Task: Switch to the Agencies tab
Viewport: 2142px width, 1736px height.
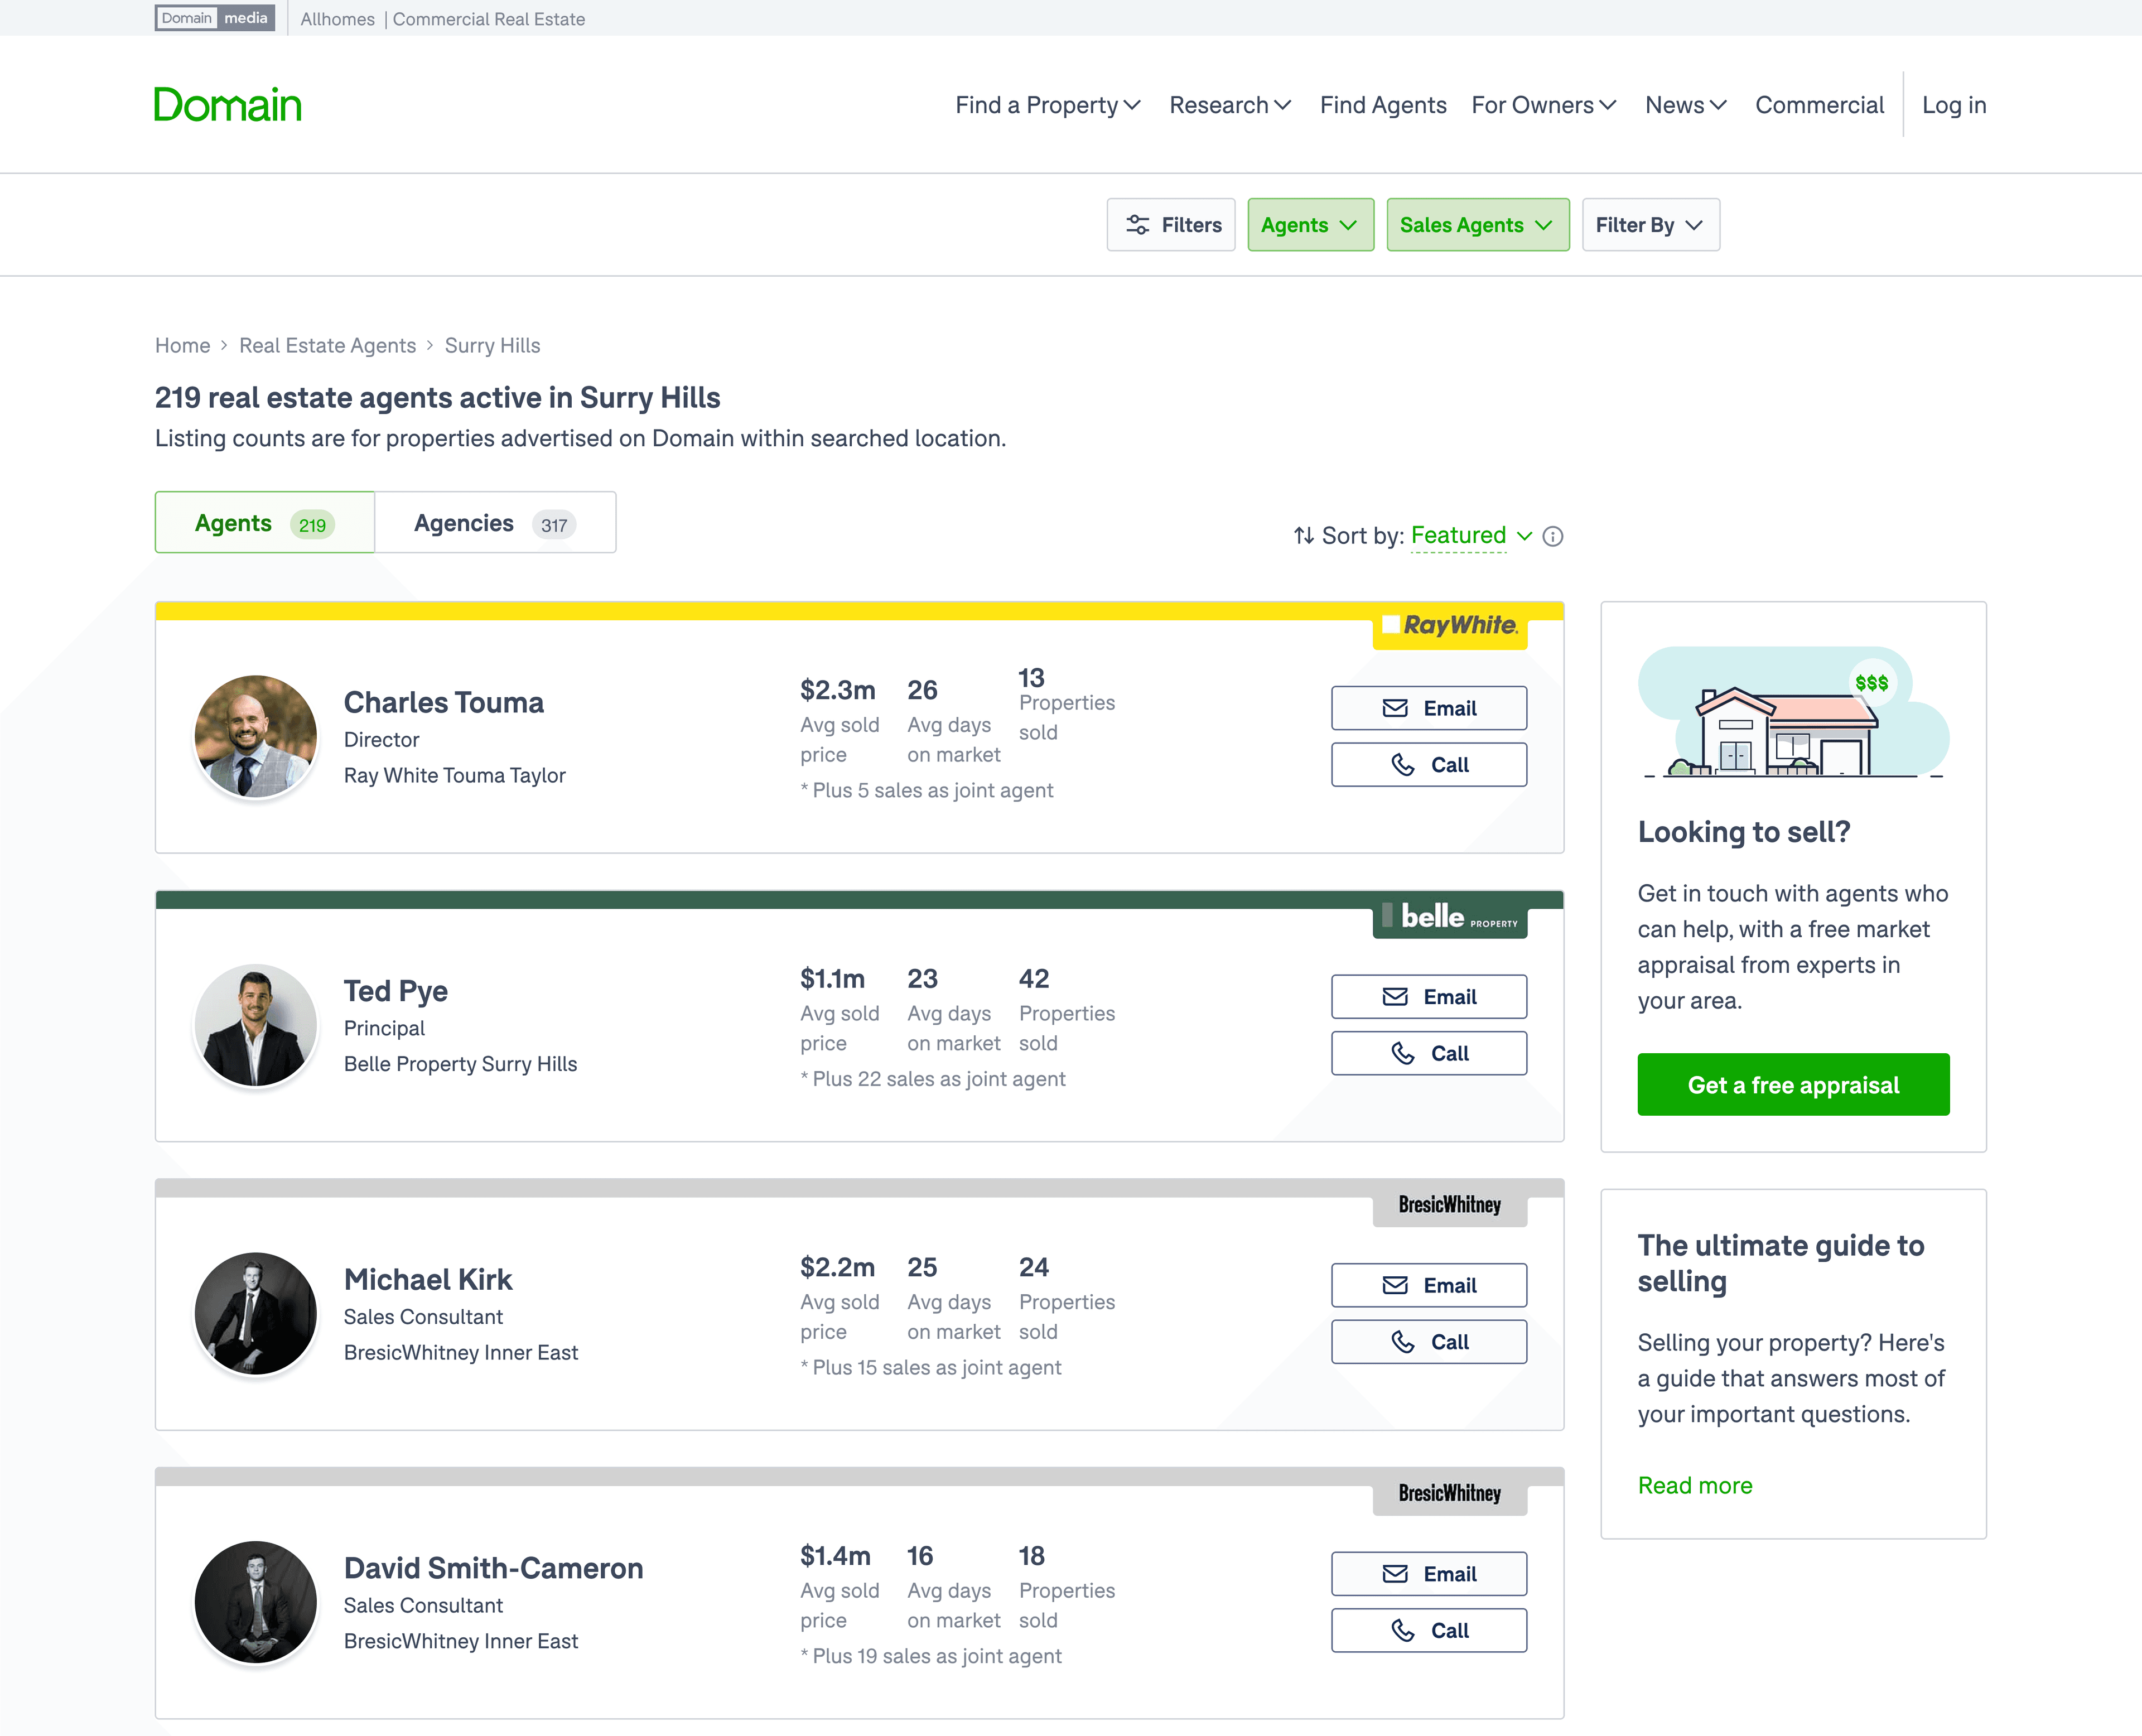Action: (495, 523)
